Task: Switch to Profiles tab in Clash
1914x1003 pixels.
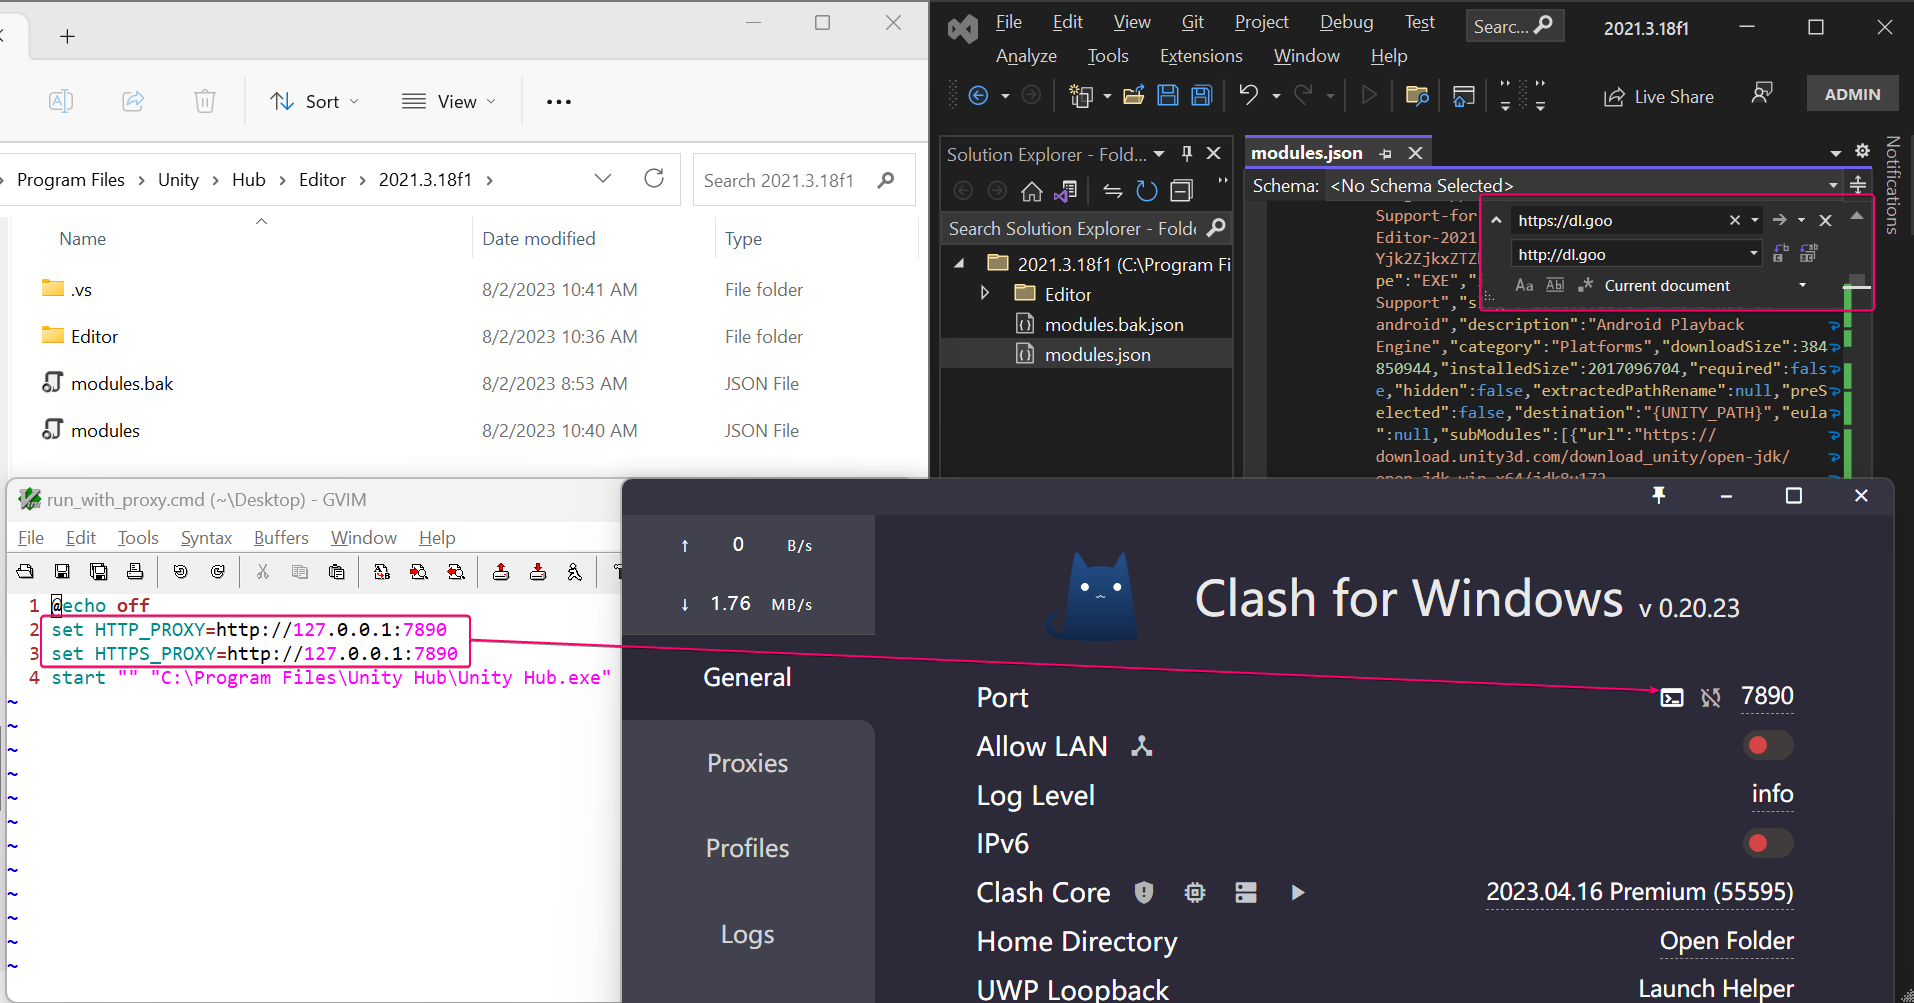Action: (x=748, y=848)
